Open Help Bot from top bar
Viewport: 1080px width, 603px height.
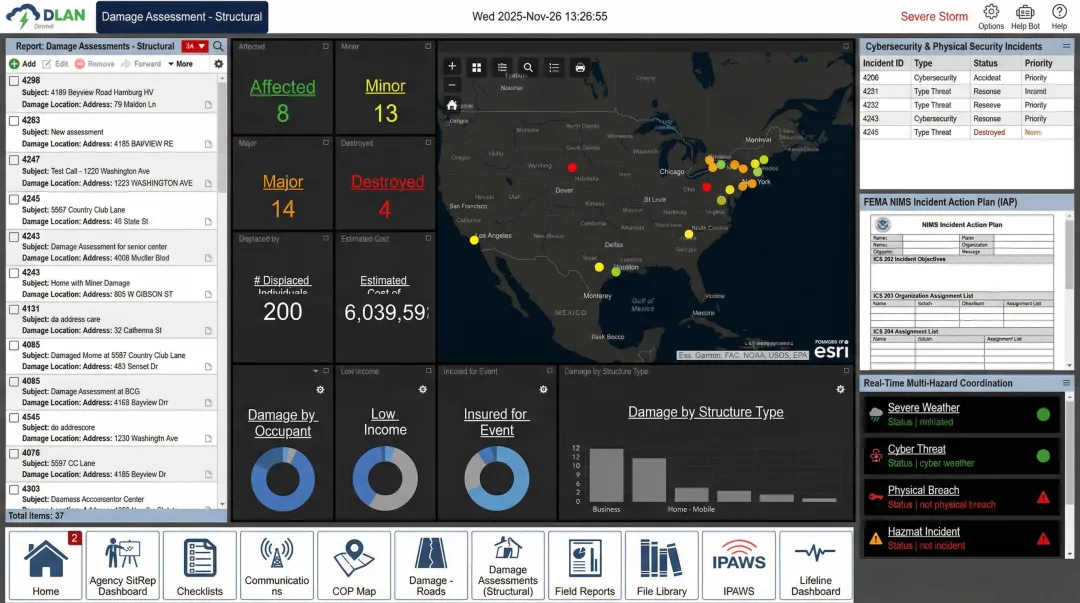(1025, 16)
